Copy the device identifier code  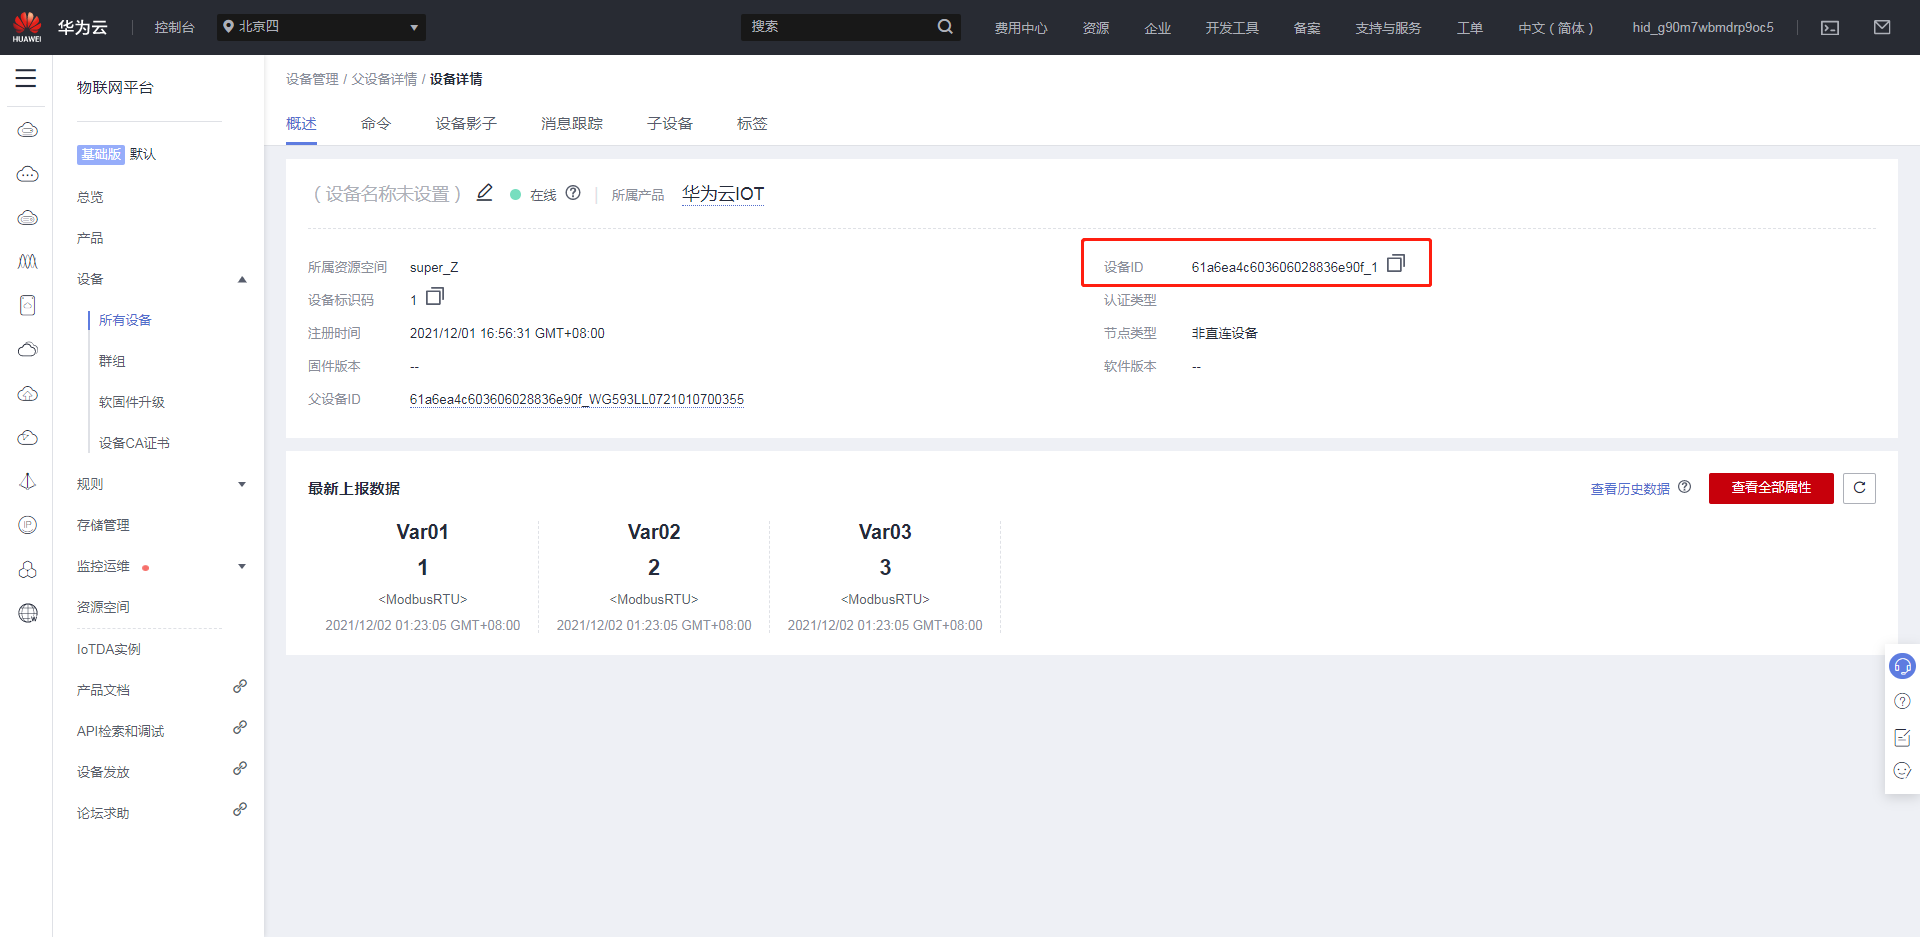click(x=435, y=297)
